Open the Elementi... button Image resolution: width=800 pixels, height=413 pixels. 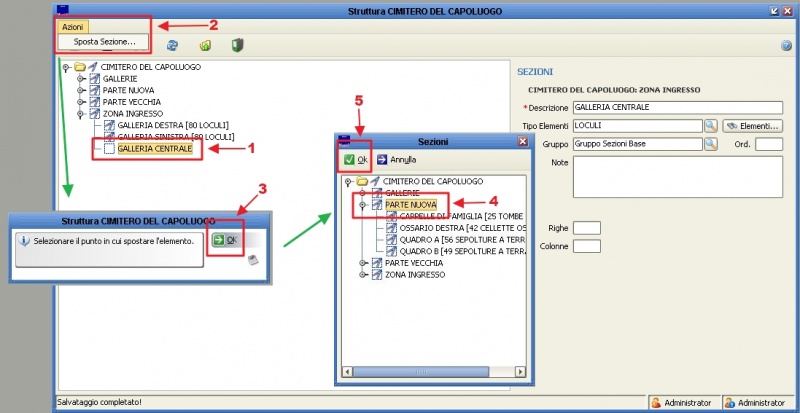pyautogui.click(x=753, y=125)
